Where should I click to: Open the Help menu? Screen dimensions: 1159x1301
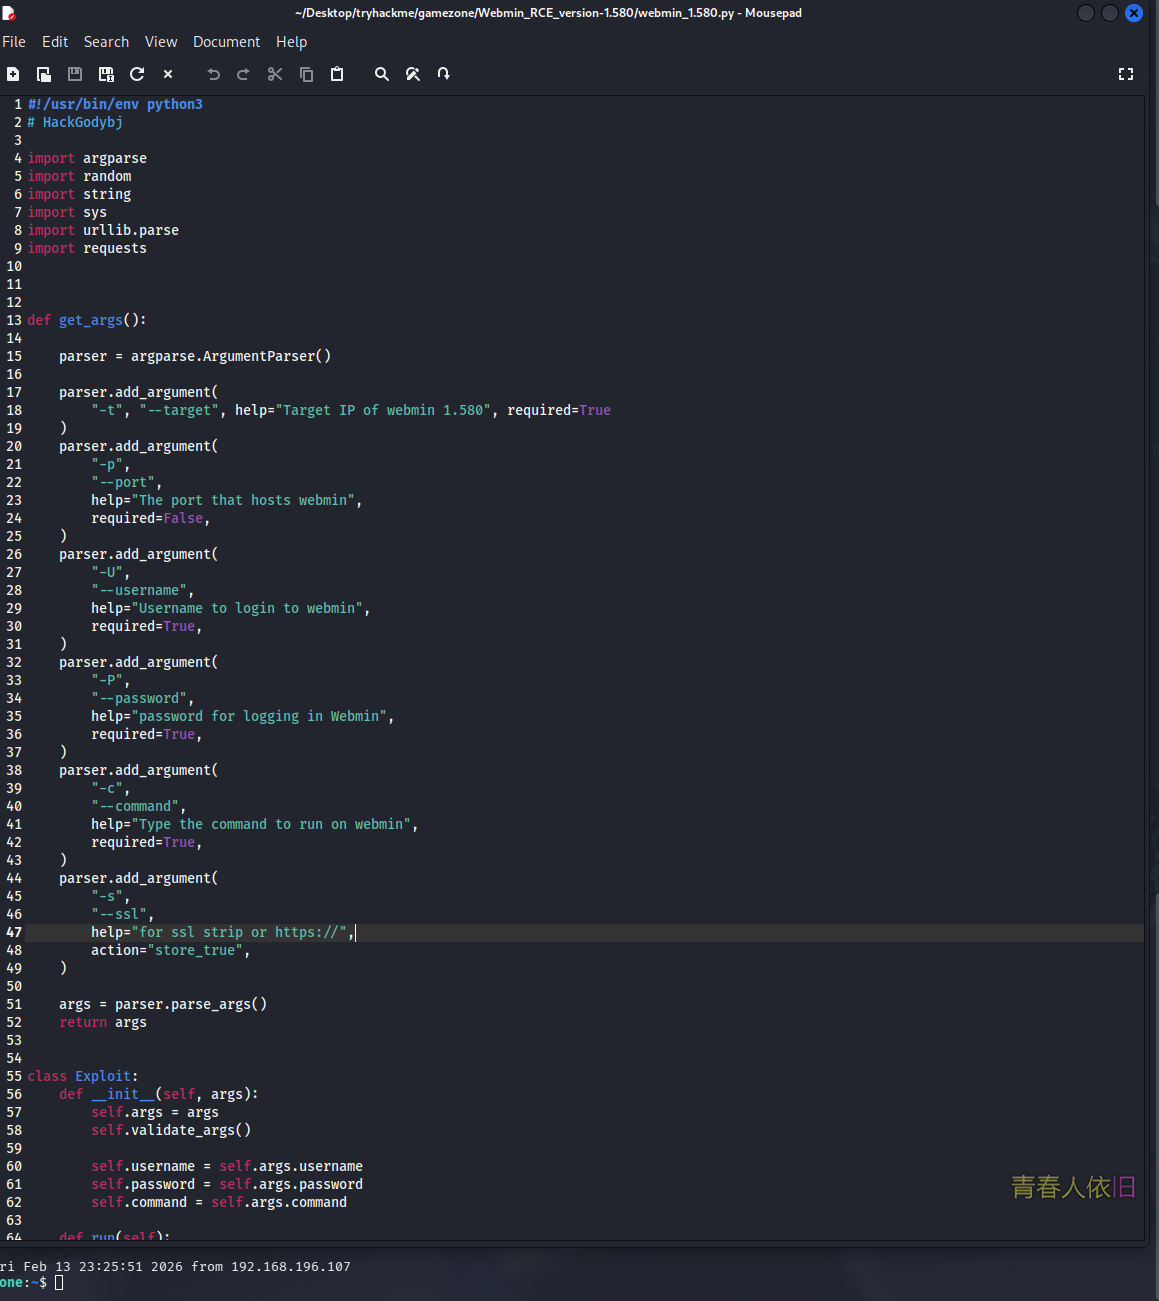(291, 42)
